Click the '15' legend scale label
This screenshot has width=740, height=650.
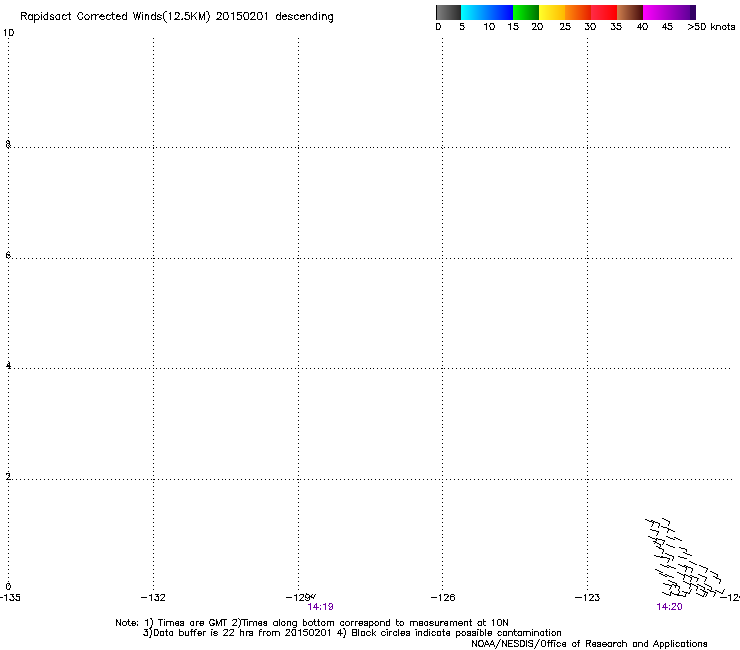pyautogui.click(x=513, y=27)
